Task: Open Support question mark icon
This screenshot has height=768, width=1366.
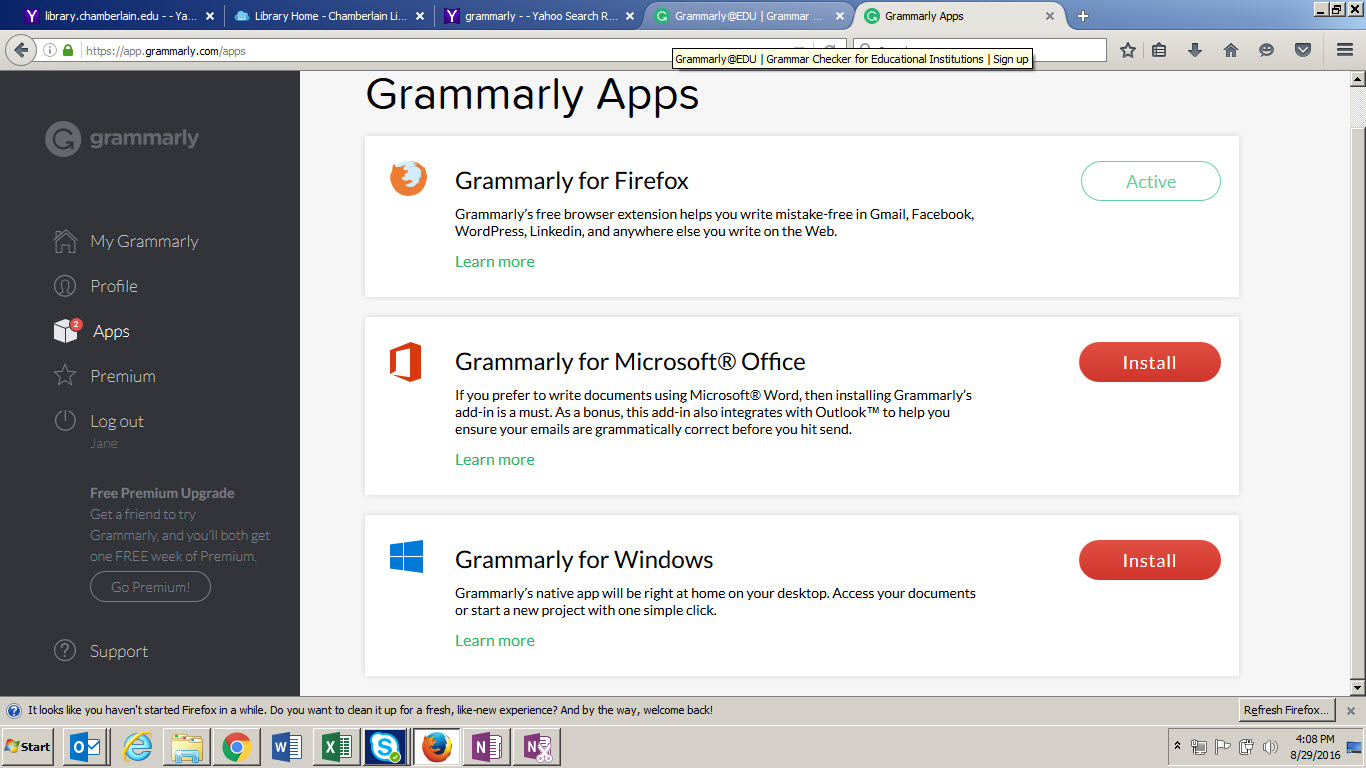Action: coord(65,651)
